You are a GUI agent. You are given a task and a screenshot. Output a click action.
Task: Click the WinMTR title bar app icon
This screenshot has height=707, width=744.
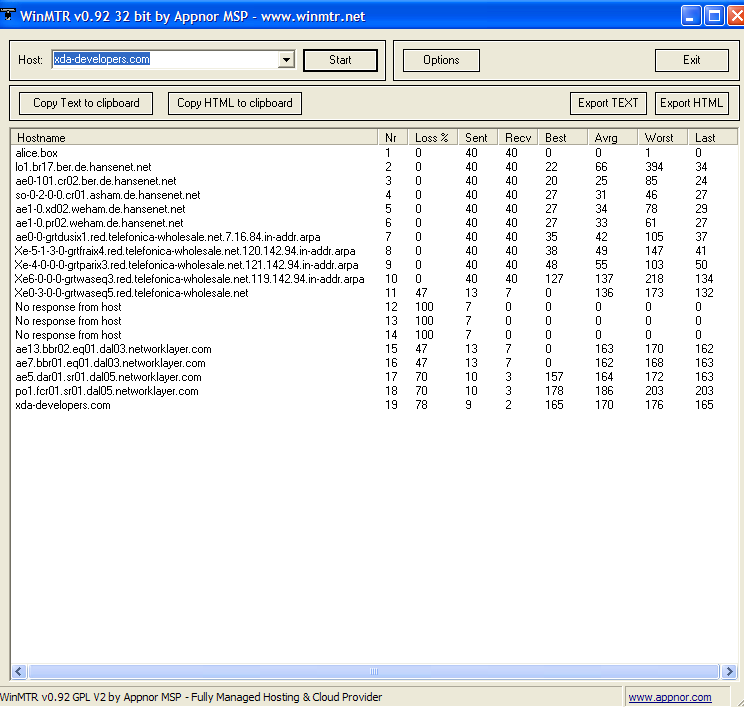pyautogui.click(x=10, y=15)
